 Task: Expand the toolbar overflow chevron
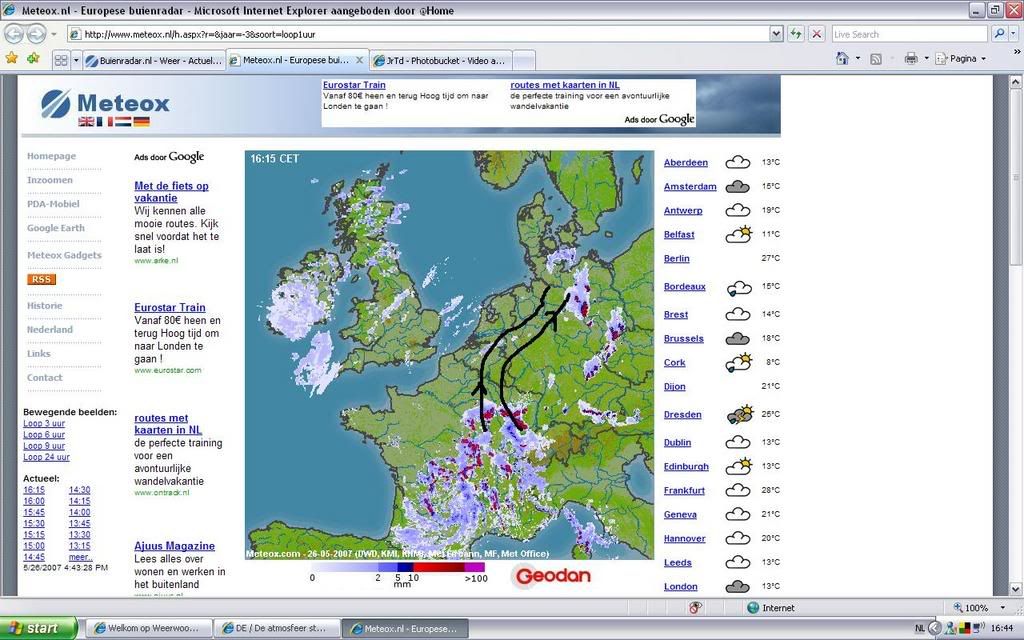tap(1016, 51)
